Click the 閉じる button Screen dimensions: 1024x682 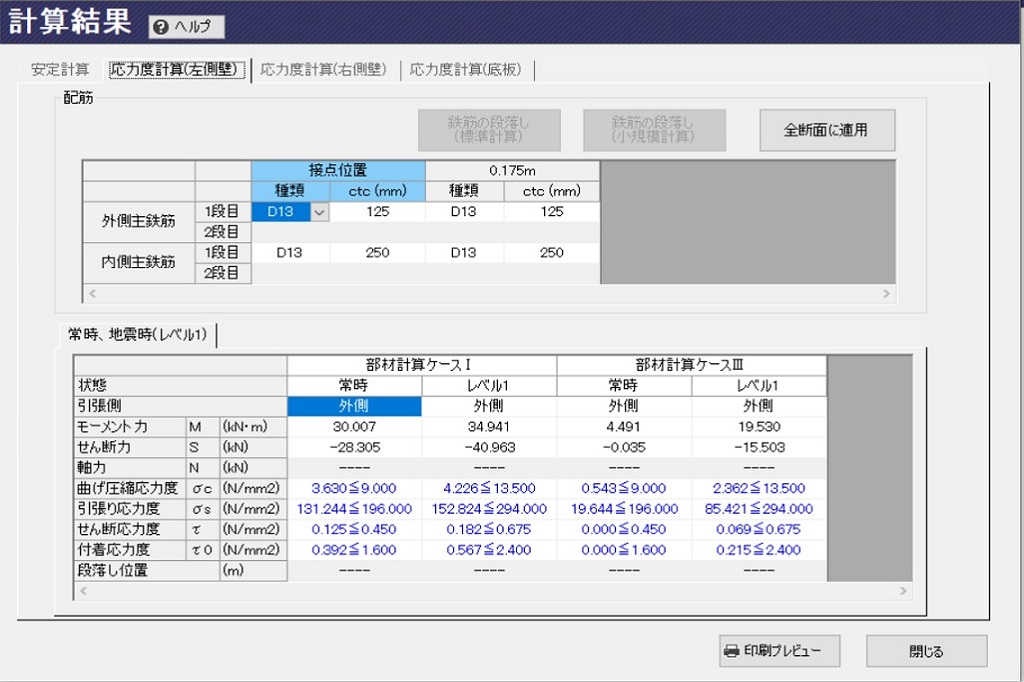[x=926, y=651]
